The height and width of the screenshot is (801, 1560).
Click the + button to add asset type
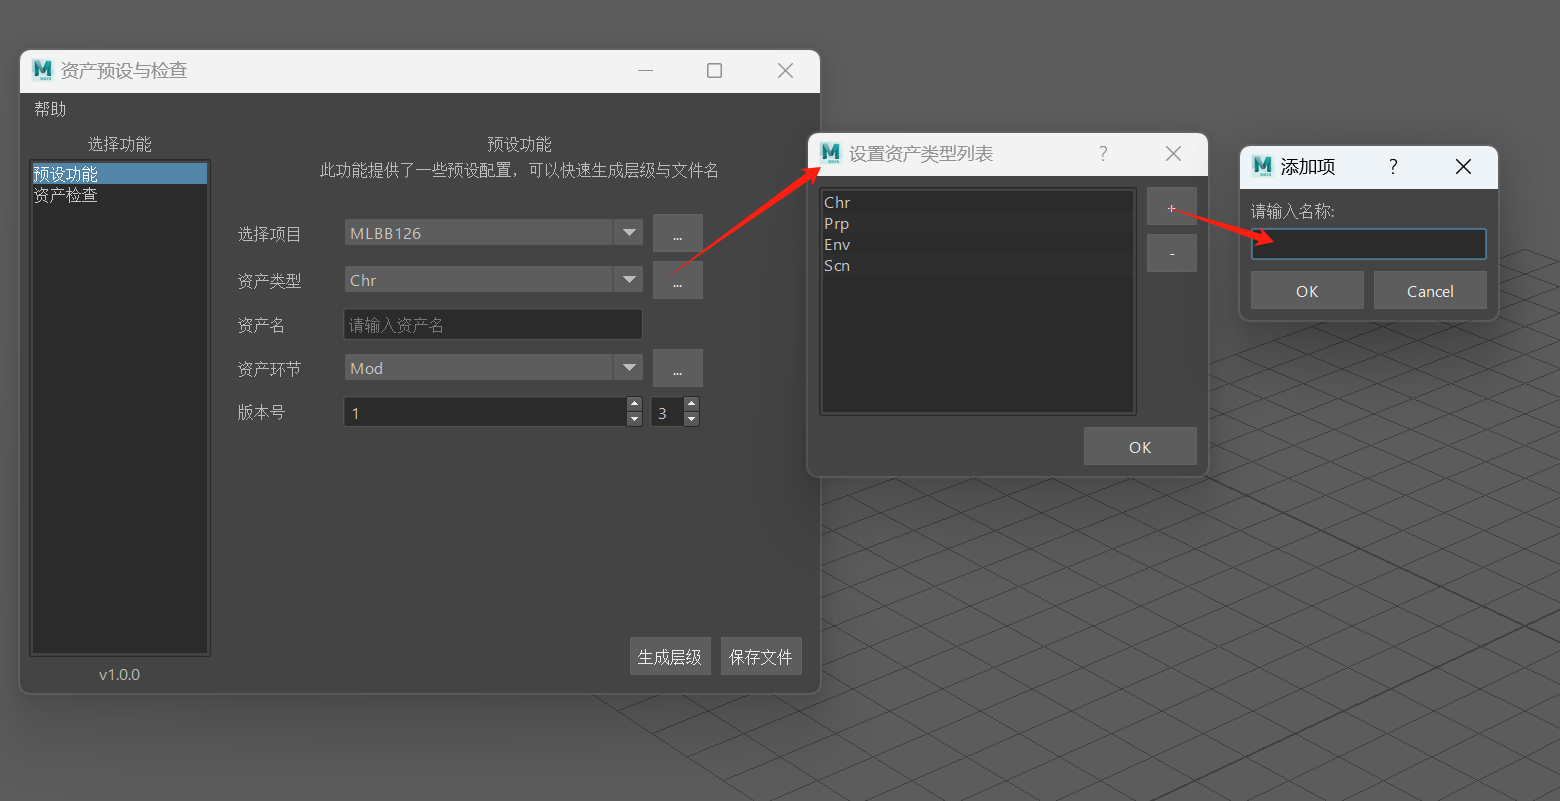coord(1172,207)
